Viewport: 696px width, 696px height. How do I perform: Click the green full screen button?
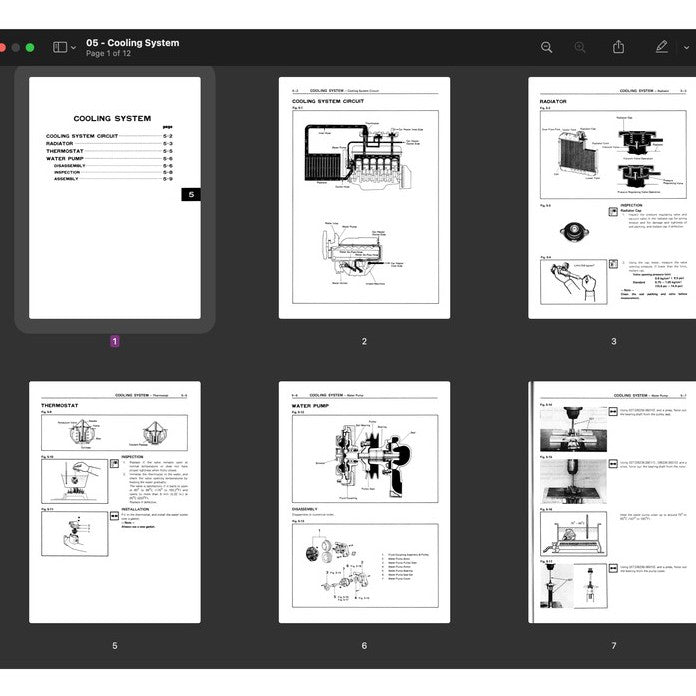[x=30, y=47]
